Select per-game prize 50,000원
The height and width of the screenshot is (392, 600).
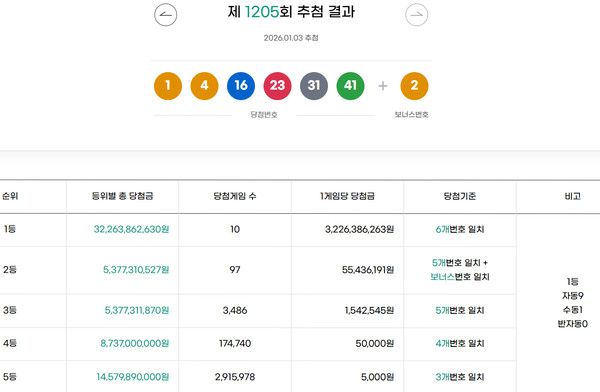click(375, 343)
